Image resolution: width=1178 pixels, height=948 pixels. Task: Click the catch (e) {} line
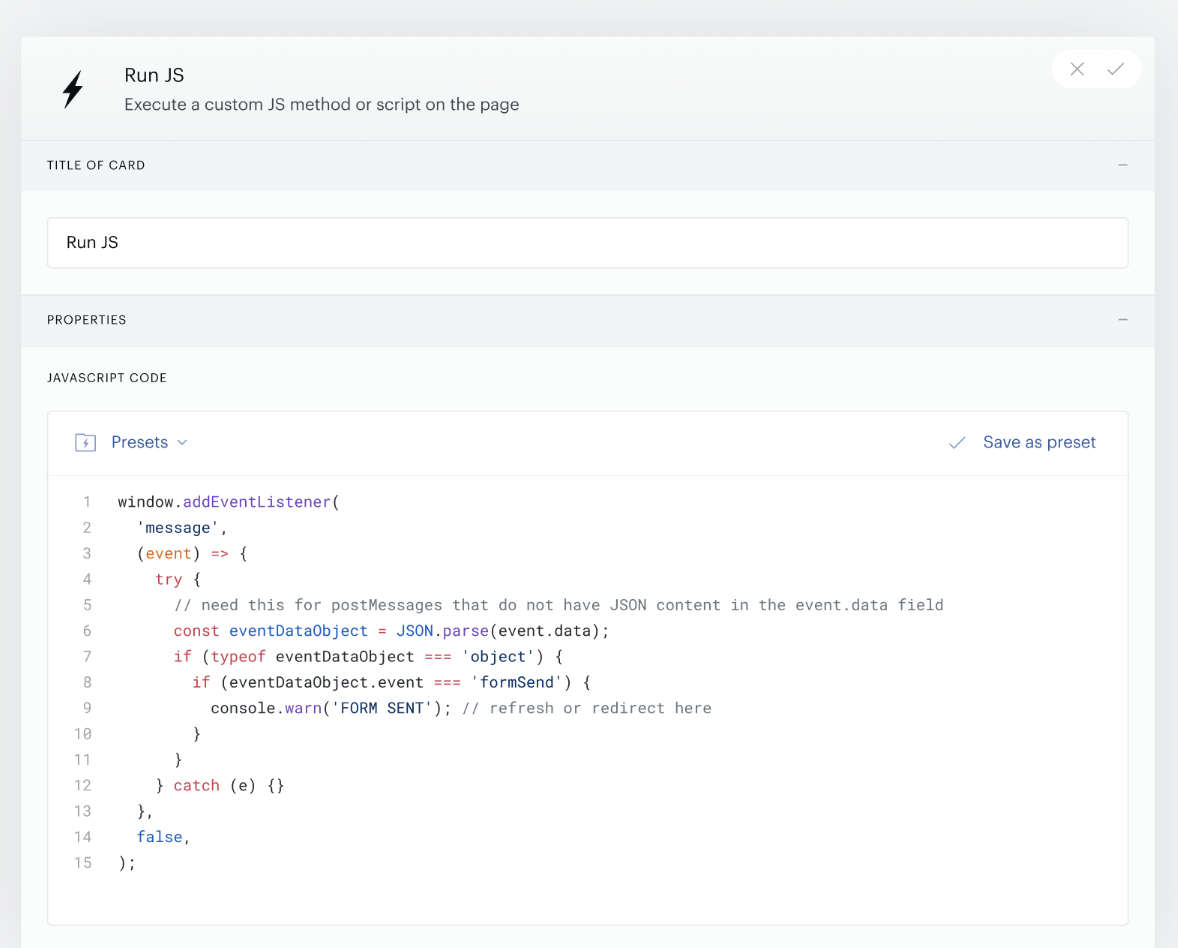coord(219,786)
